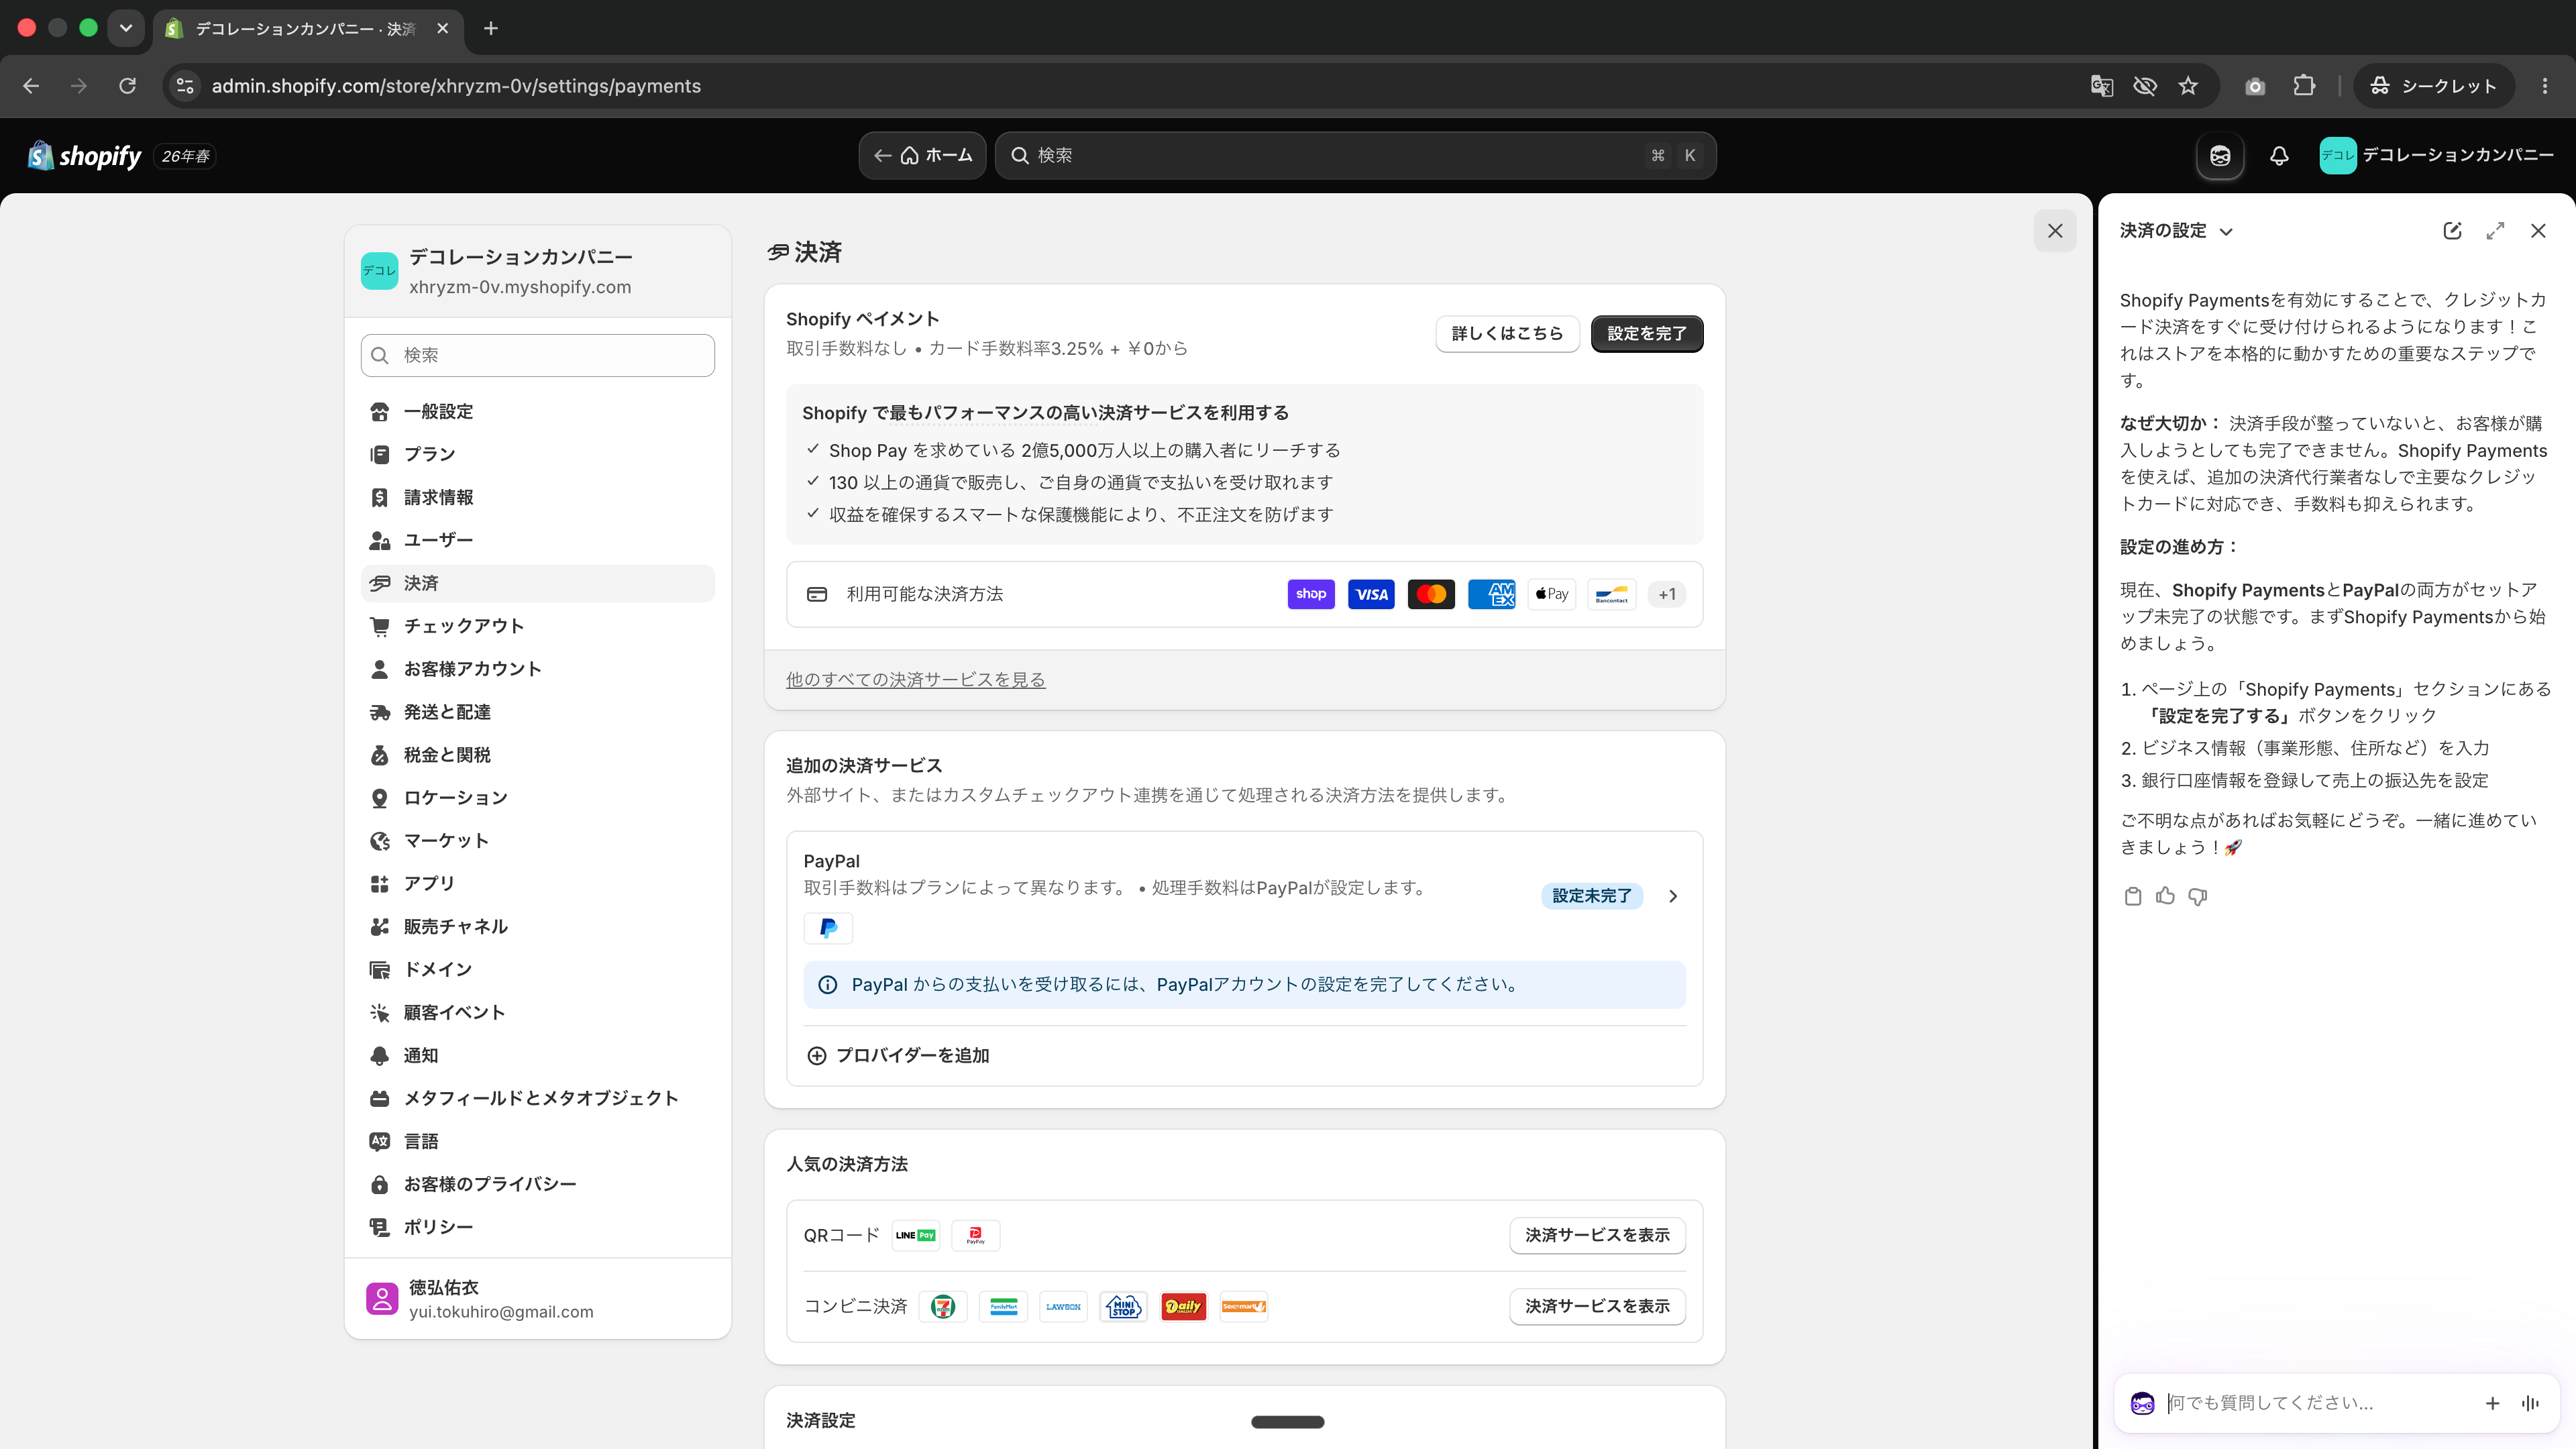The height and width of the screenshot is (1449, 2576).
Task: Reload the page
Action: [x=127, y=86]
